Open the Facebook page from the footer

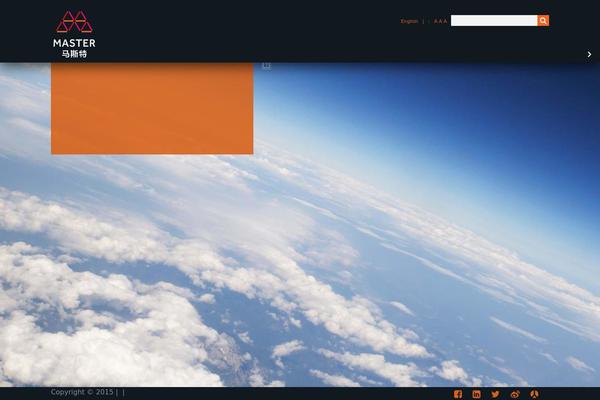458,394
